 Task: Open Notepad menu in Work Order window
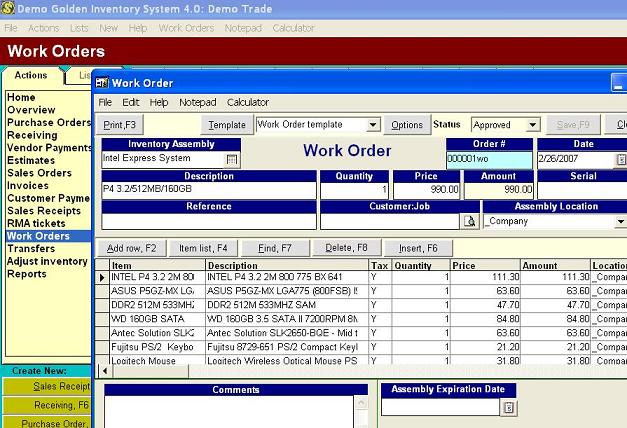click(198, 102)
